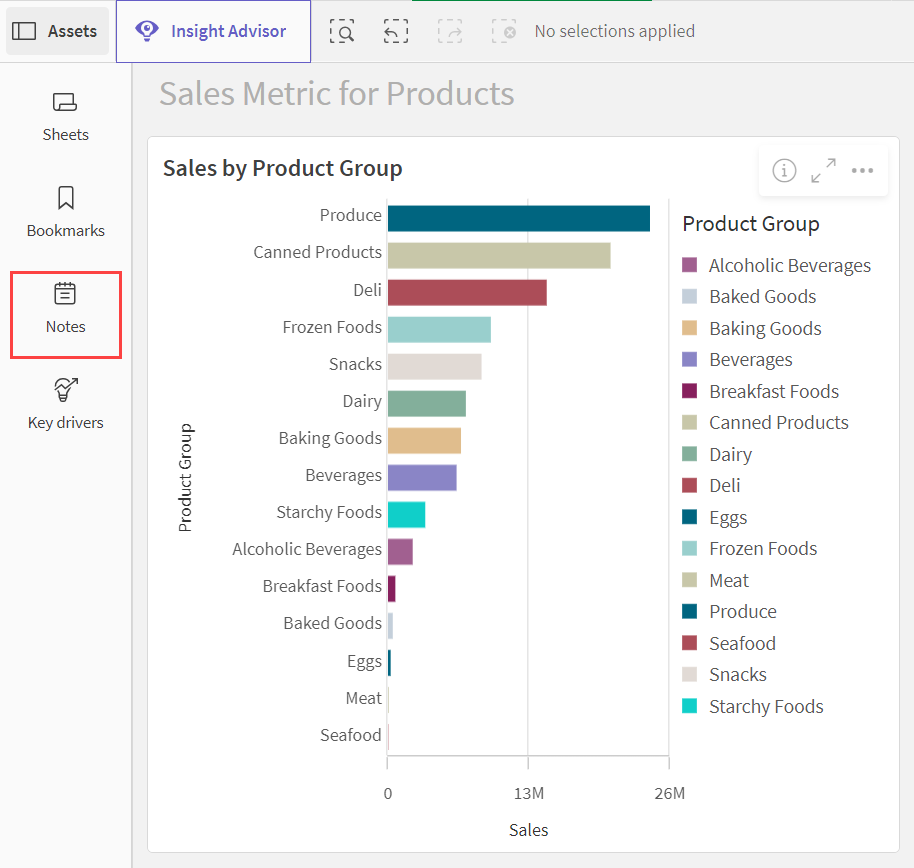Click Snacks legend label
The height and width of the screenshot is (868, 914).
pyautogui.click(x=737, y=674)
